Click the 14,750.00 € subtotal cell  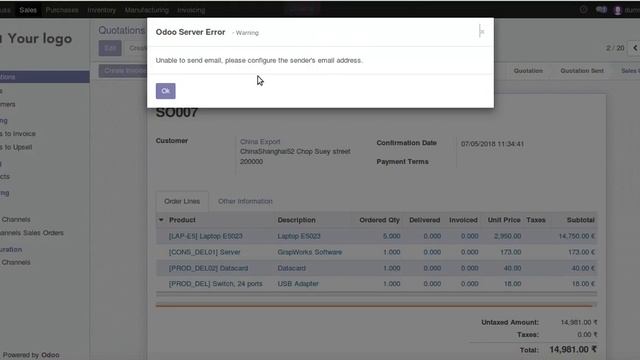tap(577, 236)
